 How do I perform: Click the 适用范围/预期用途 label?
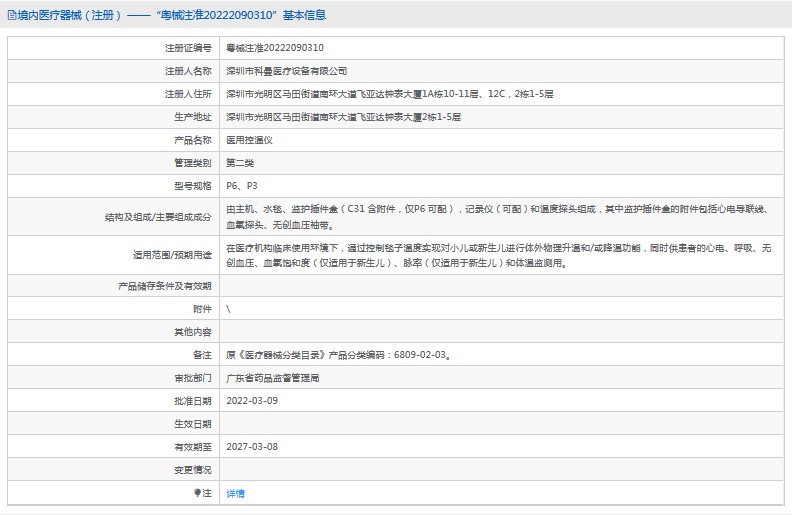pyautogui.click(x=172, y=255)
